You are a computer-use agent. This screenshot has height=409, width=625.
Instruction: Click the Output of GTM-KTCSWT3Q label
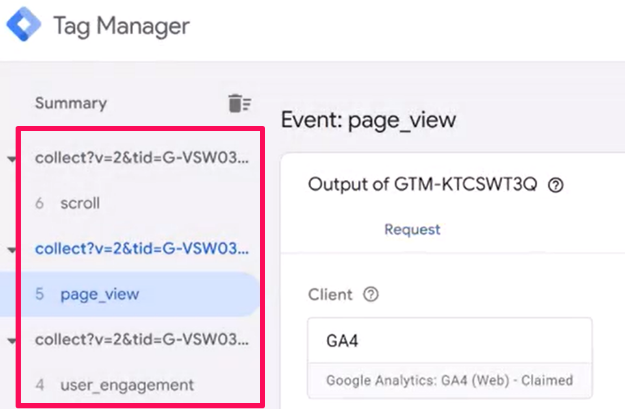[423, 185]
